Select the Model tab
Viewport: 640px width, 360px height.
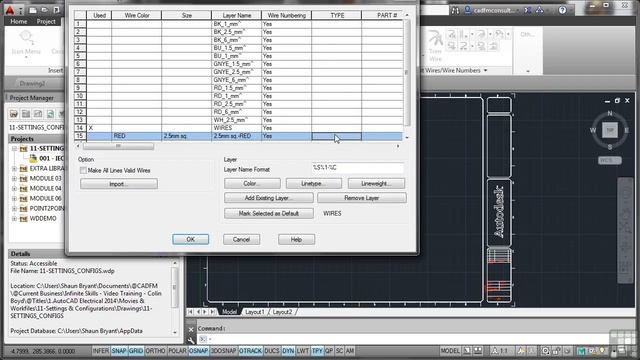pyautogui.click(x=229, y=312)
